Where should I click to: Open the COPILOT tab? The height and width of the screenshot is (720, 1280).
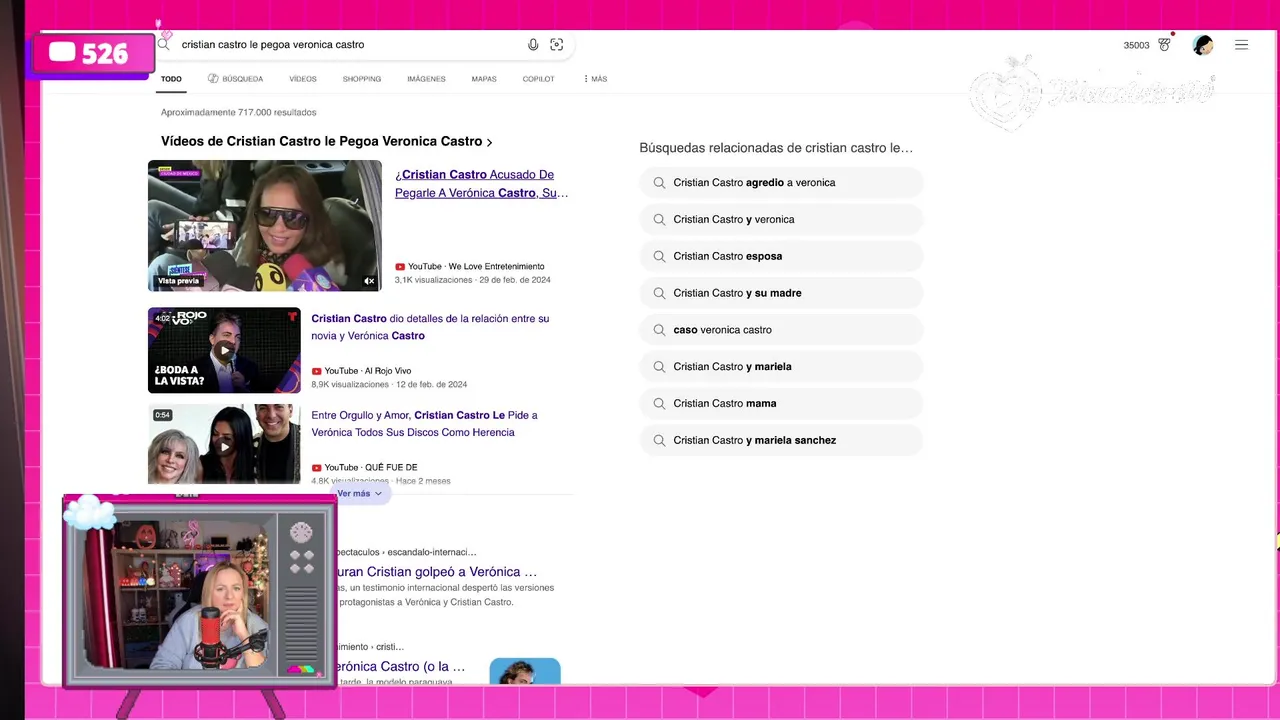(x=538, y=79)
